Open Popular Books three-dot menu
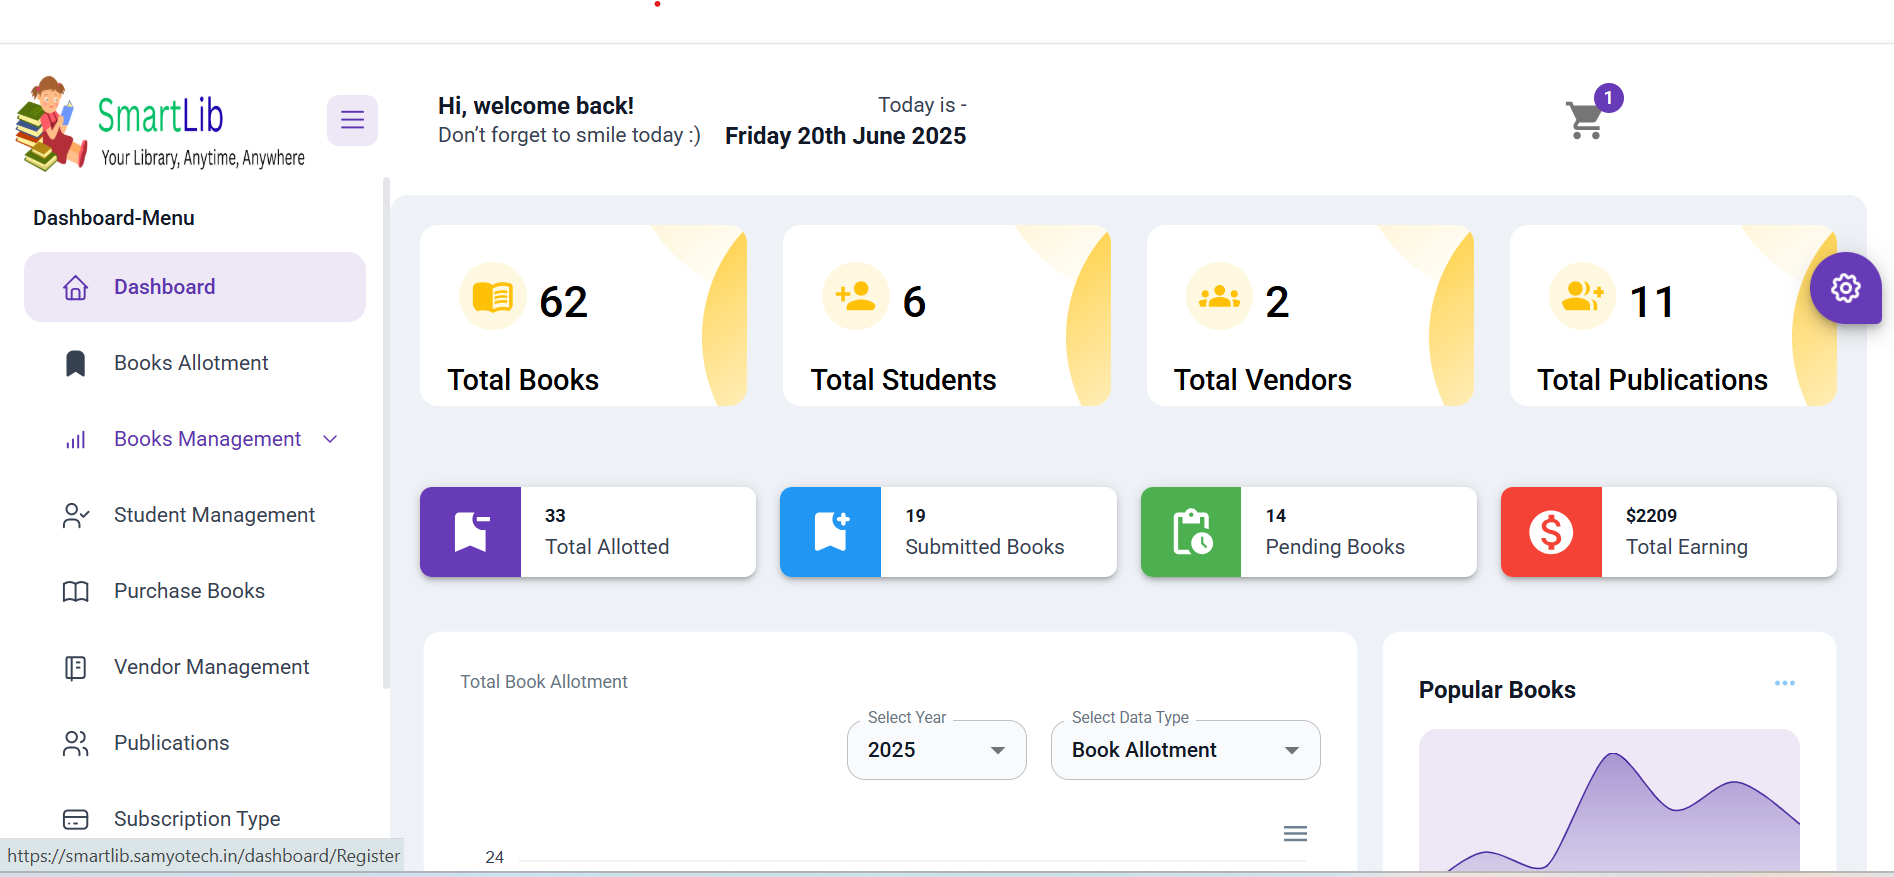Image resolution: width=1894 pixels, height=877 pixels. [x=1784, y=683]
